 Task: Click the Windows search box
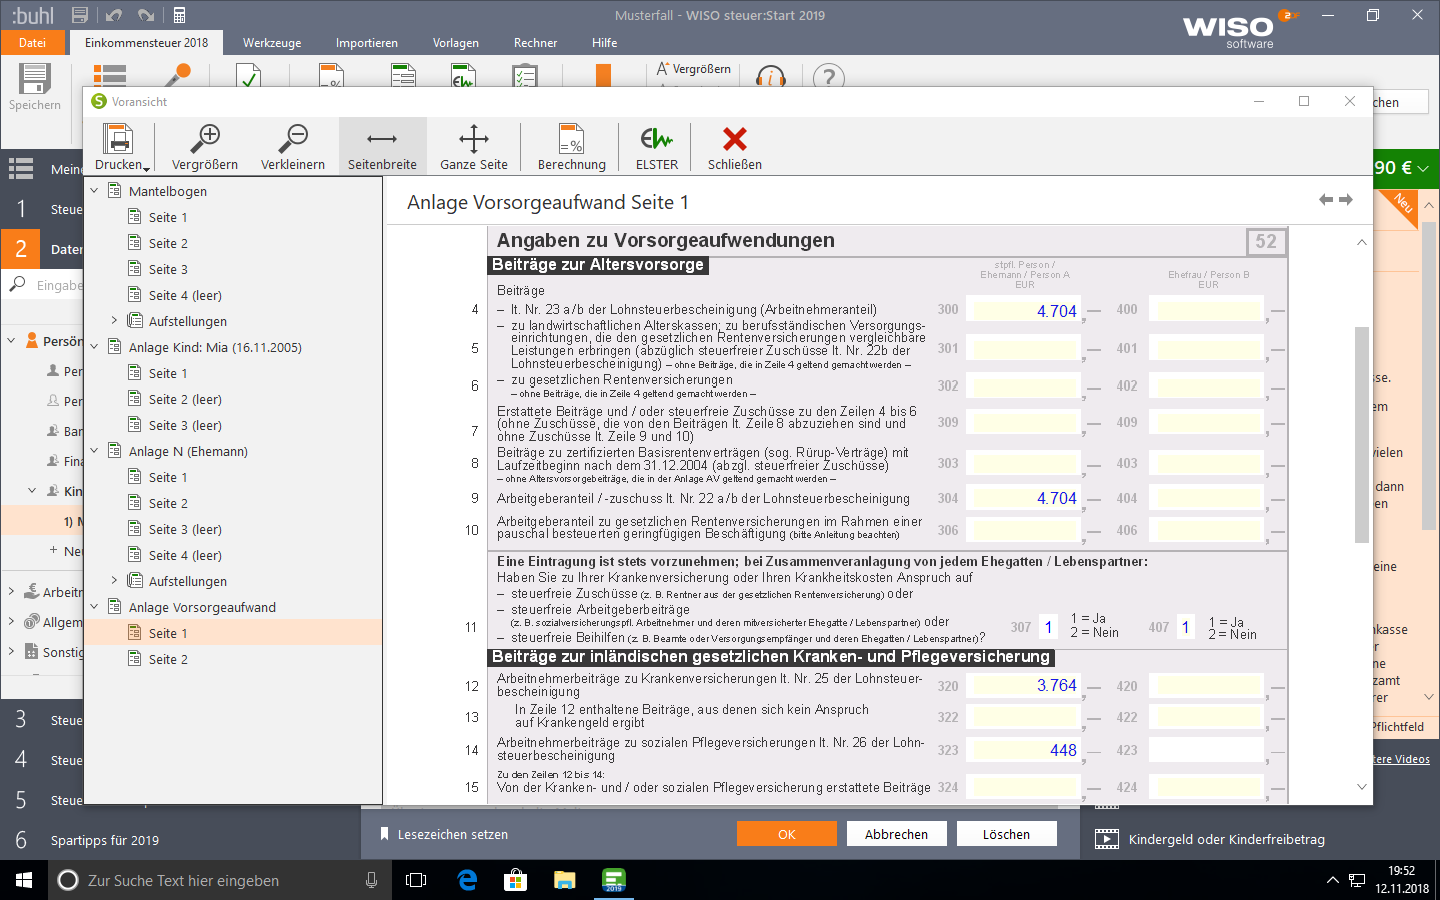[218, 880]
